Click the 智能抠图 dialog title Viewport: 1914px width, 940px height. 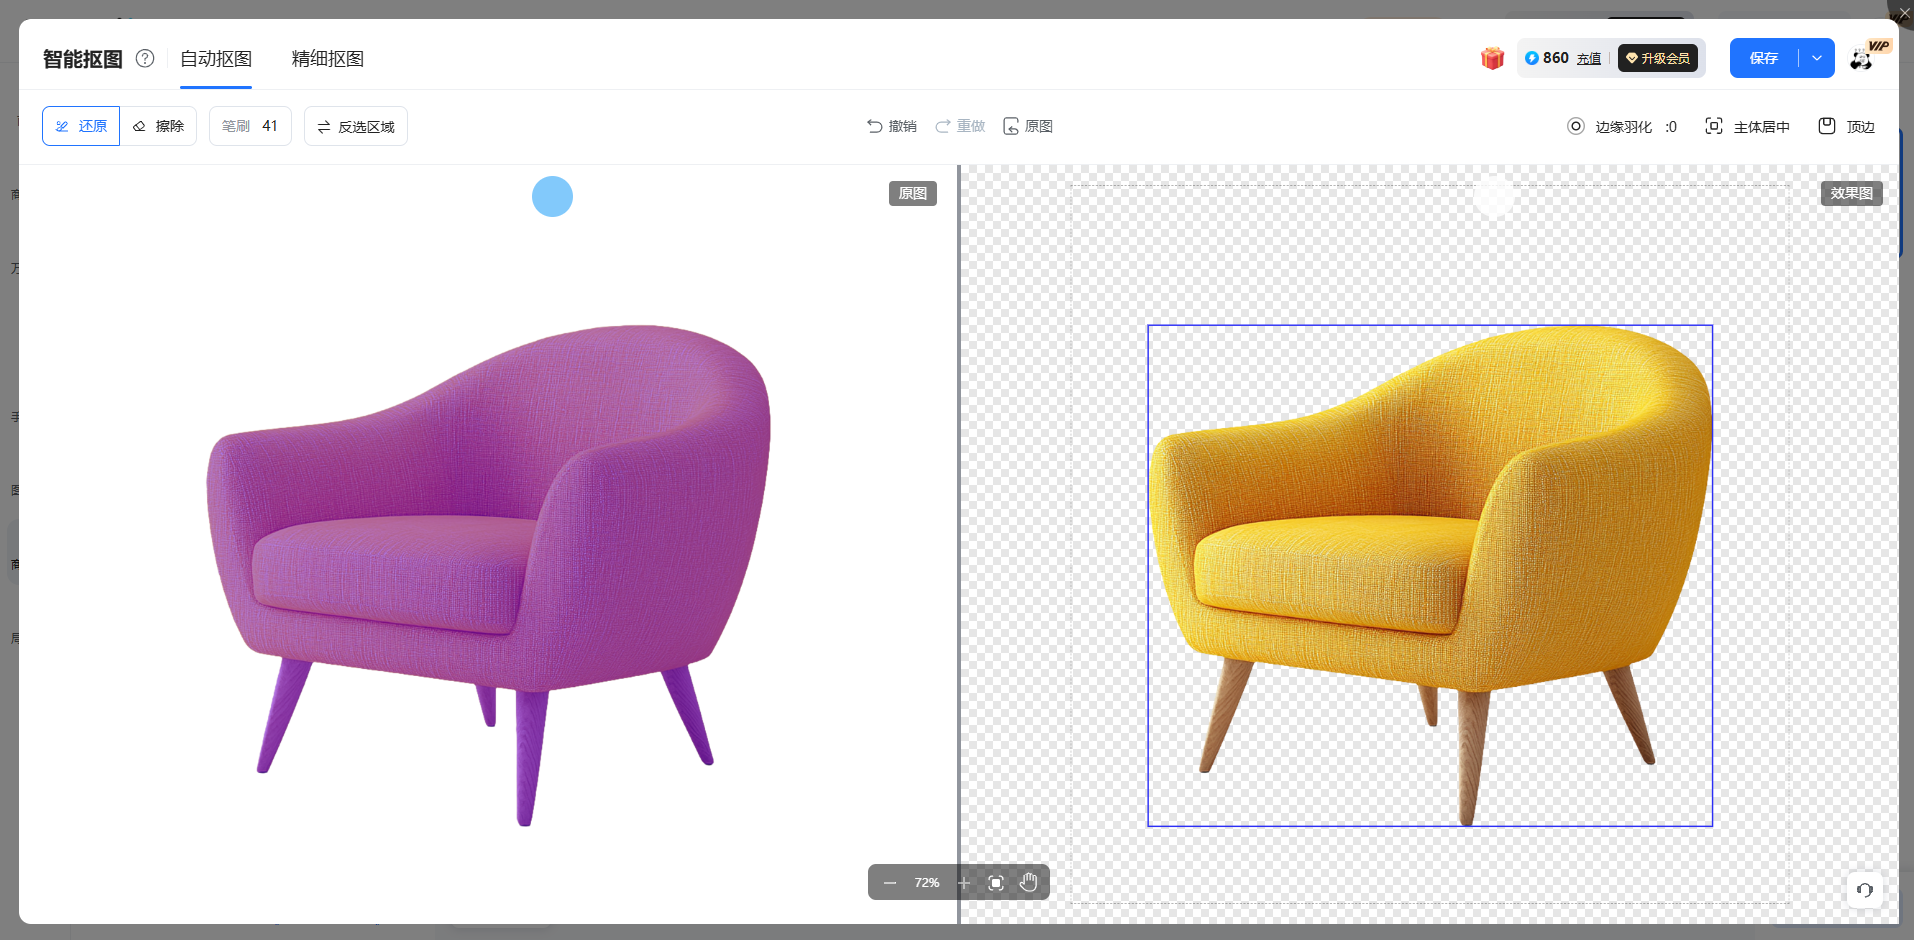[x=83, y=59]
